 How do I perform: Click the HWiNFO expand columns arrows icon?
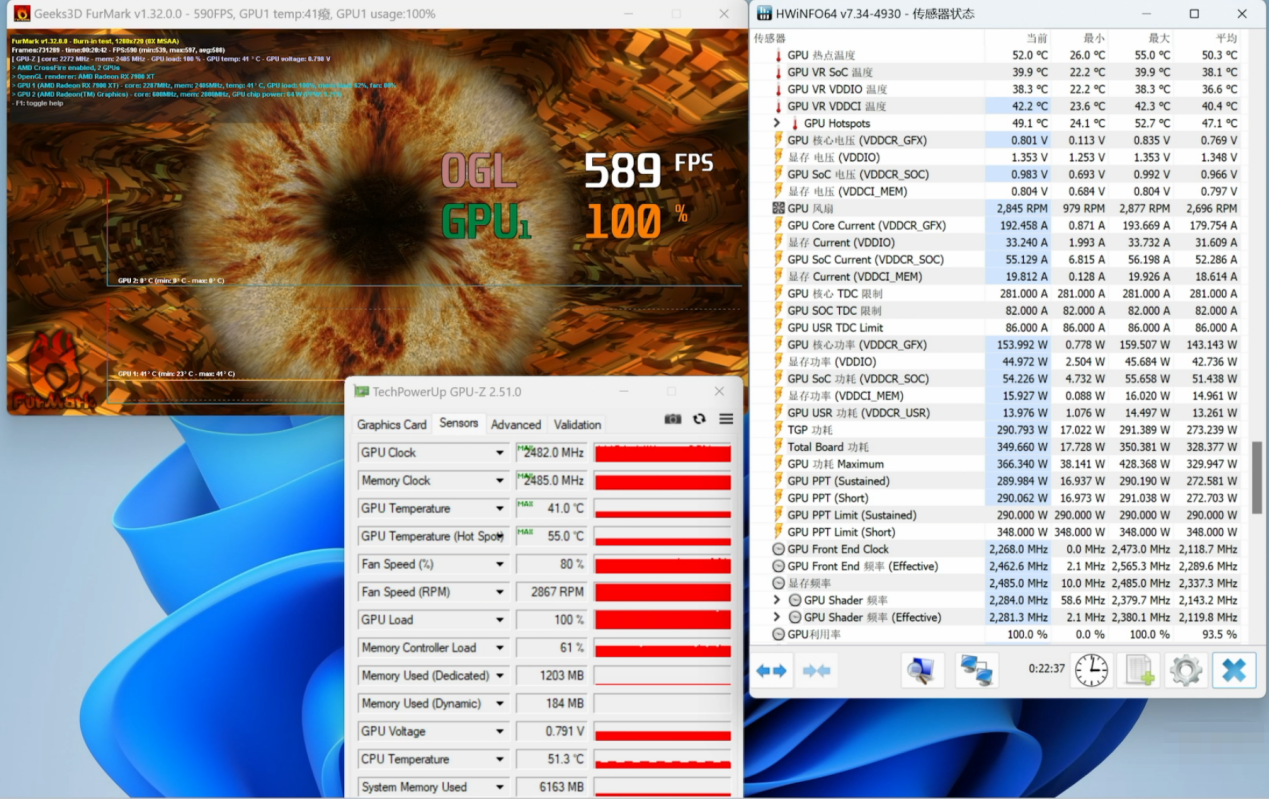click(771, 670)
